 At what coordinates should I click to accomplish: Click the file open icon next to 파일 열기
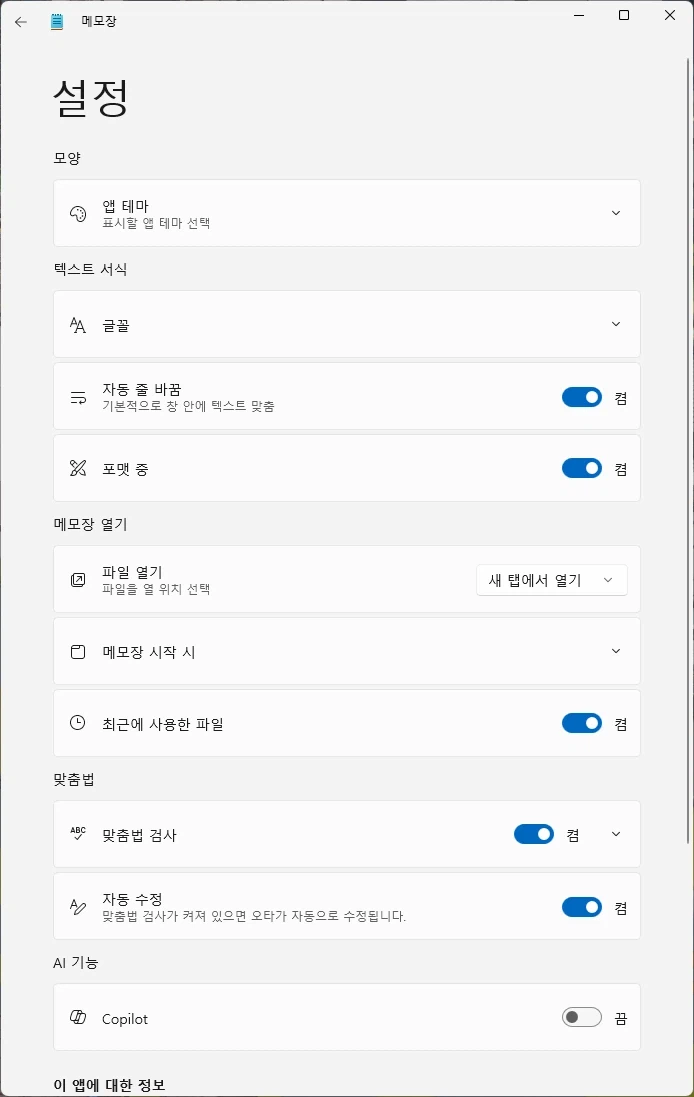(77, 580)
